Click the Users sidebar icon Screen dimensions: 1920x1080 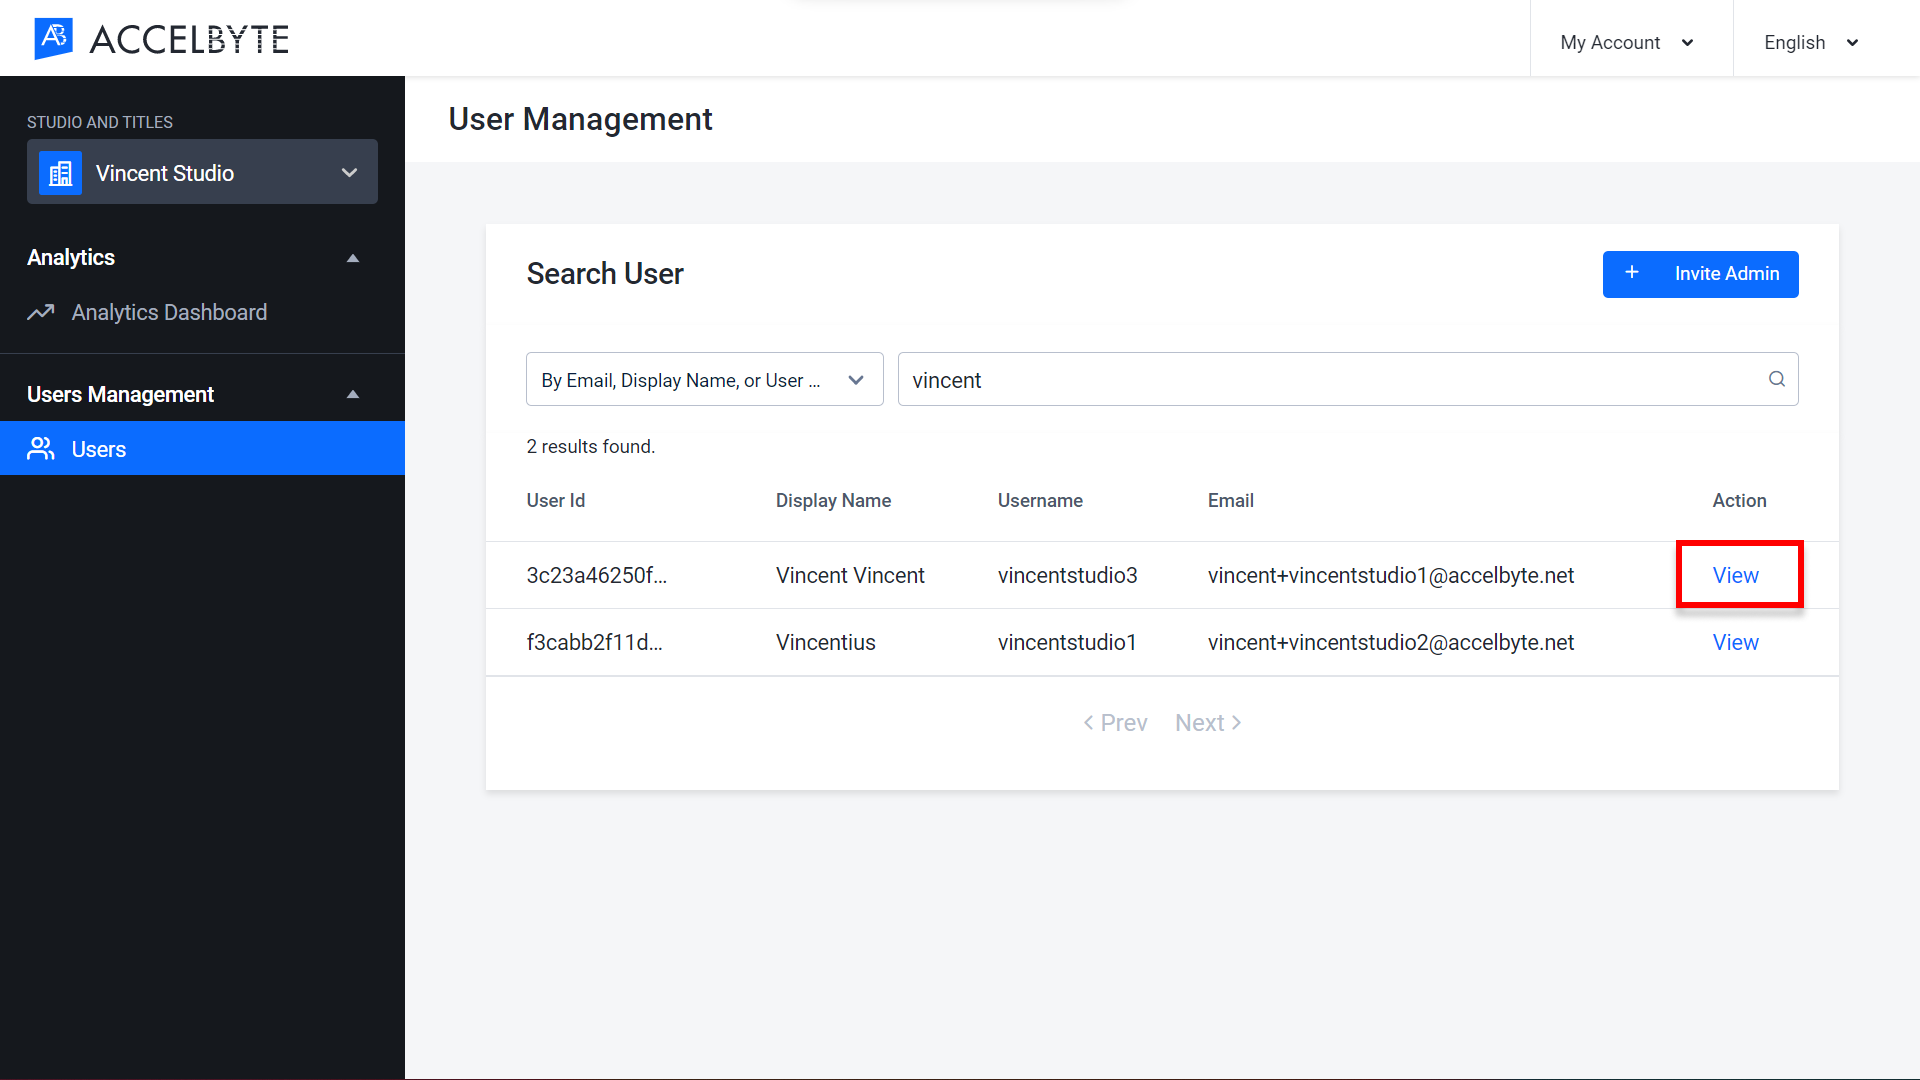coord(40,448)
